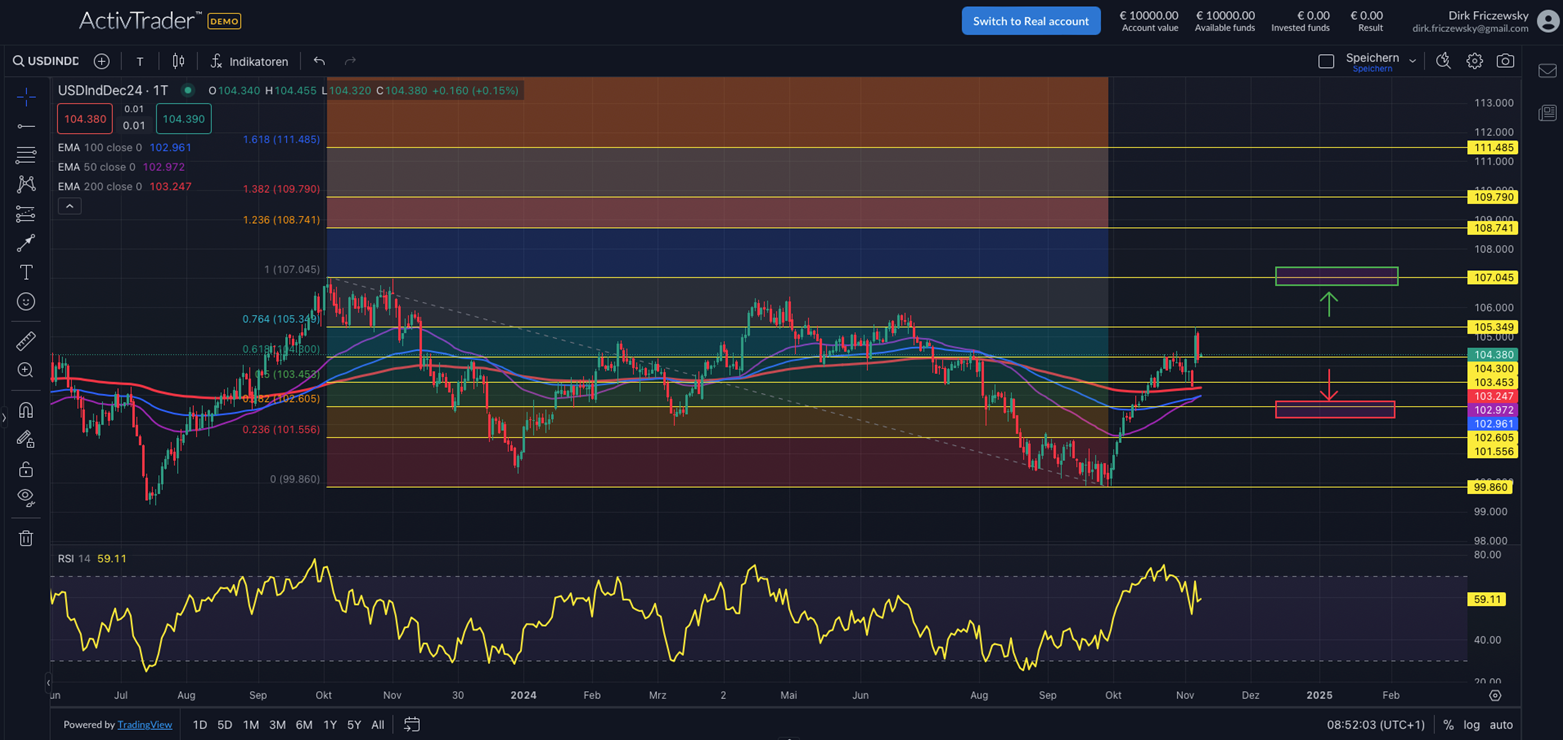Viewport: 1563px width, 740px height.
Task: Toggle logarithmic scale with log button
Action: tap(1472, 725)
